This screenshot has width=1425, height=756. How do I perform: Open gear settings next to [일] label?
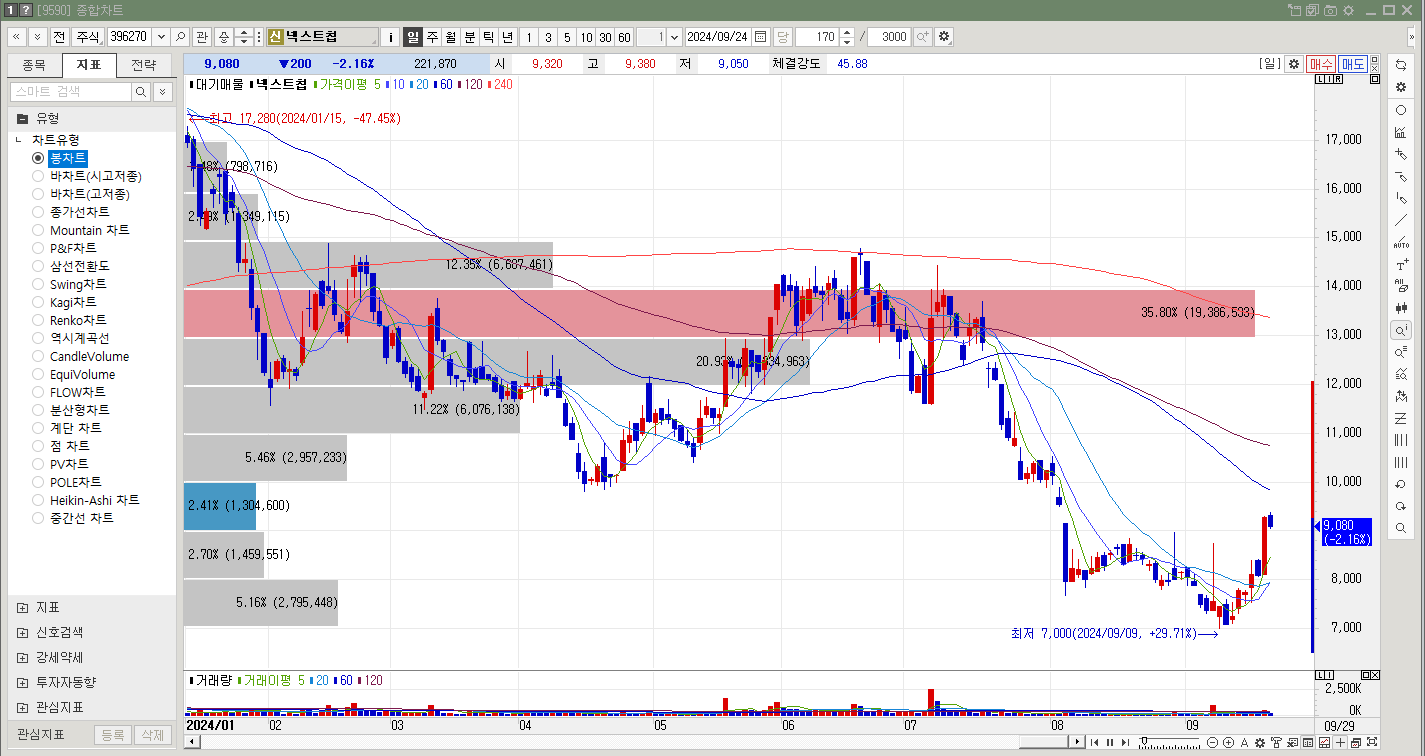pyautogui.click(x=1294, y=63)
